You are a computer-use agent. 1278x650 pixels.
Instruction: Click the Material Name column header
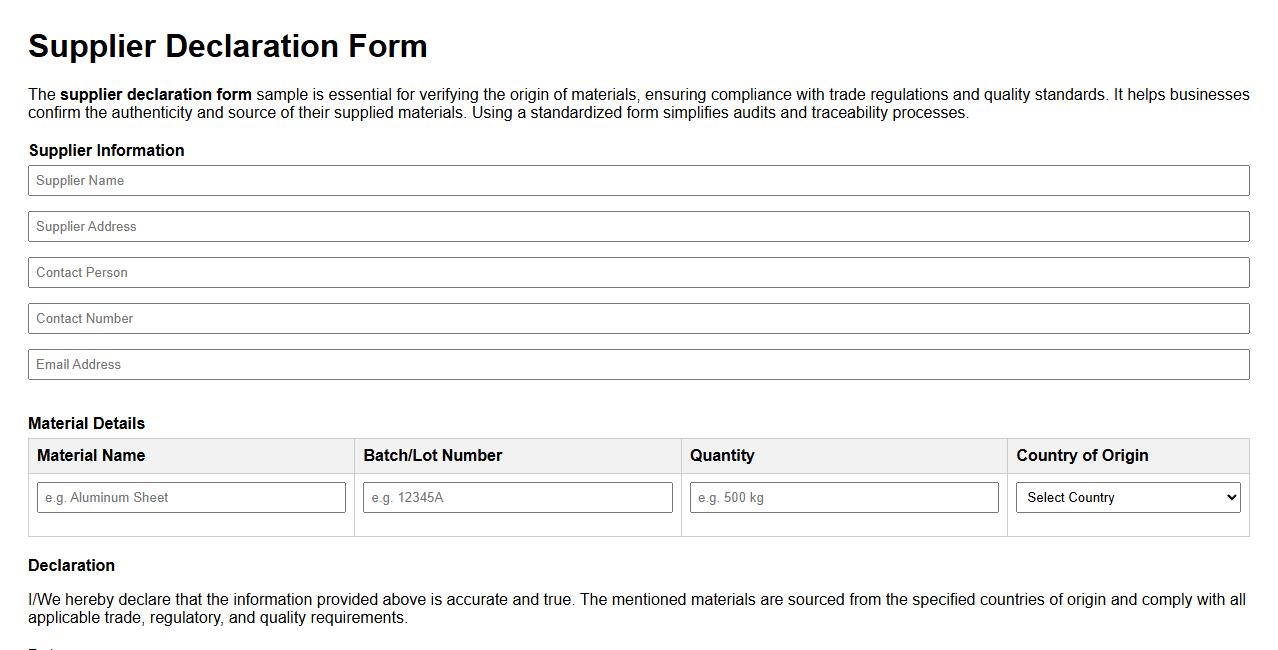pos(90,455)
